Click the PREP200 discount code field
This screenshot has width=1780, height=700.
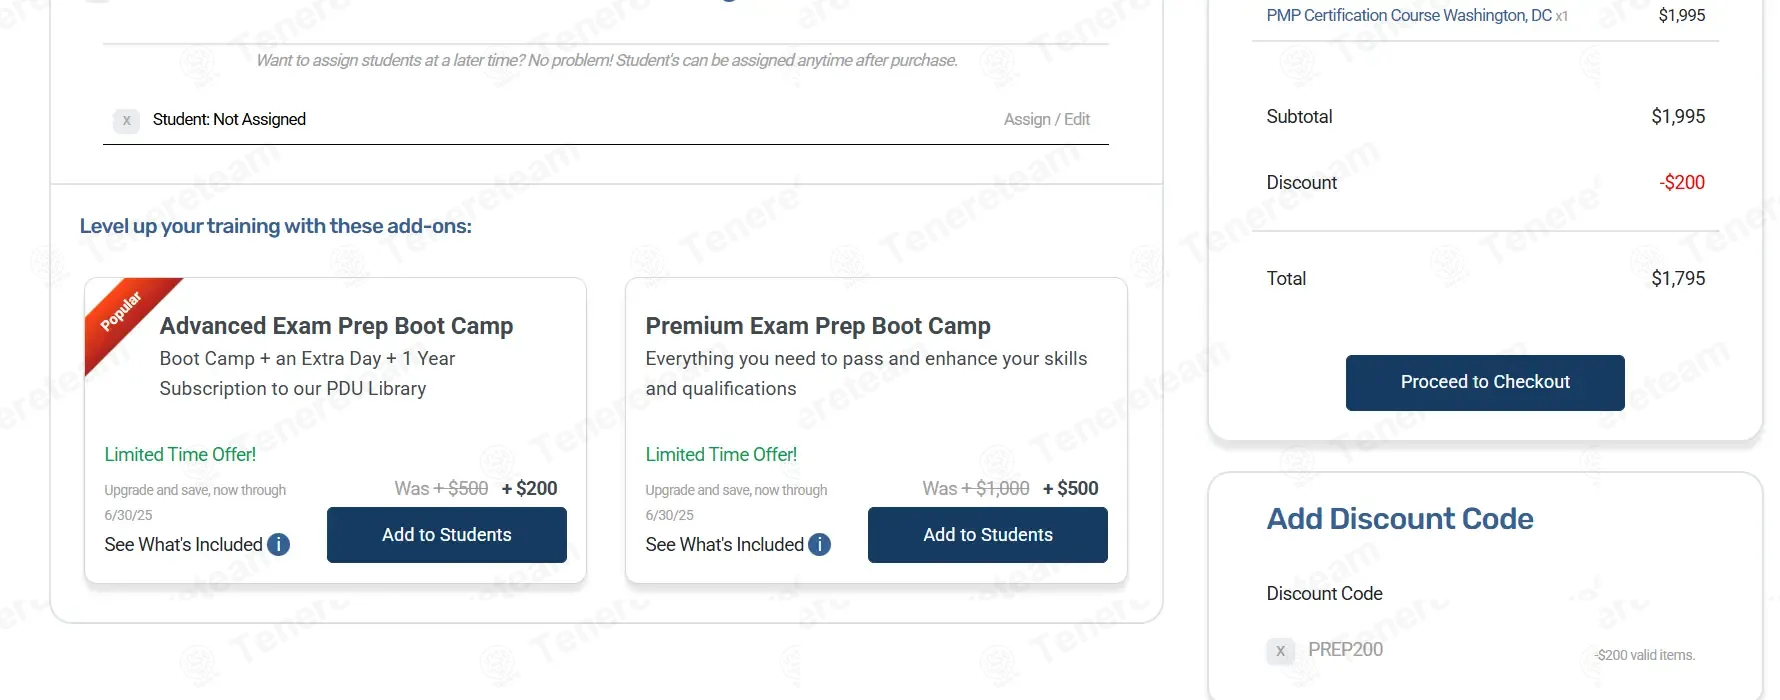coord(1345,650)
